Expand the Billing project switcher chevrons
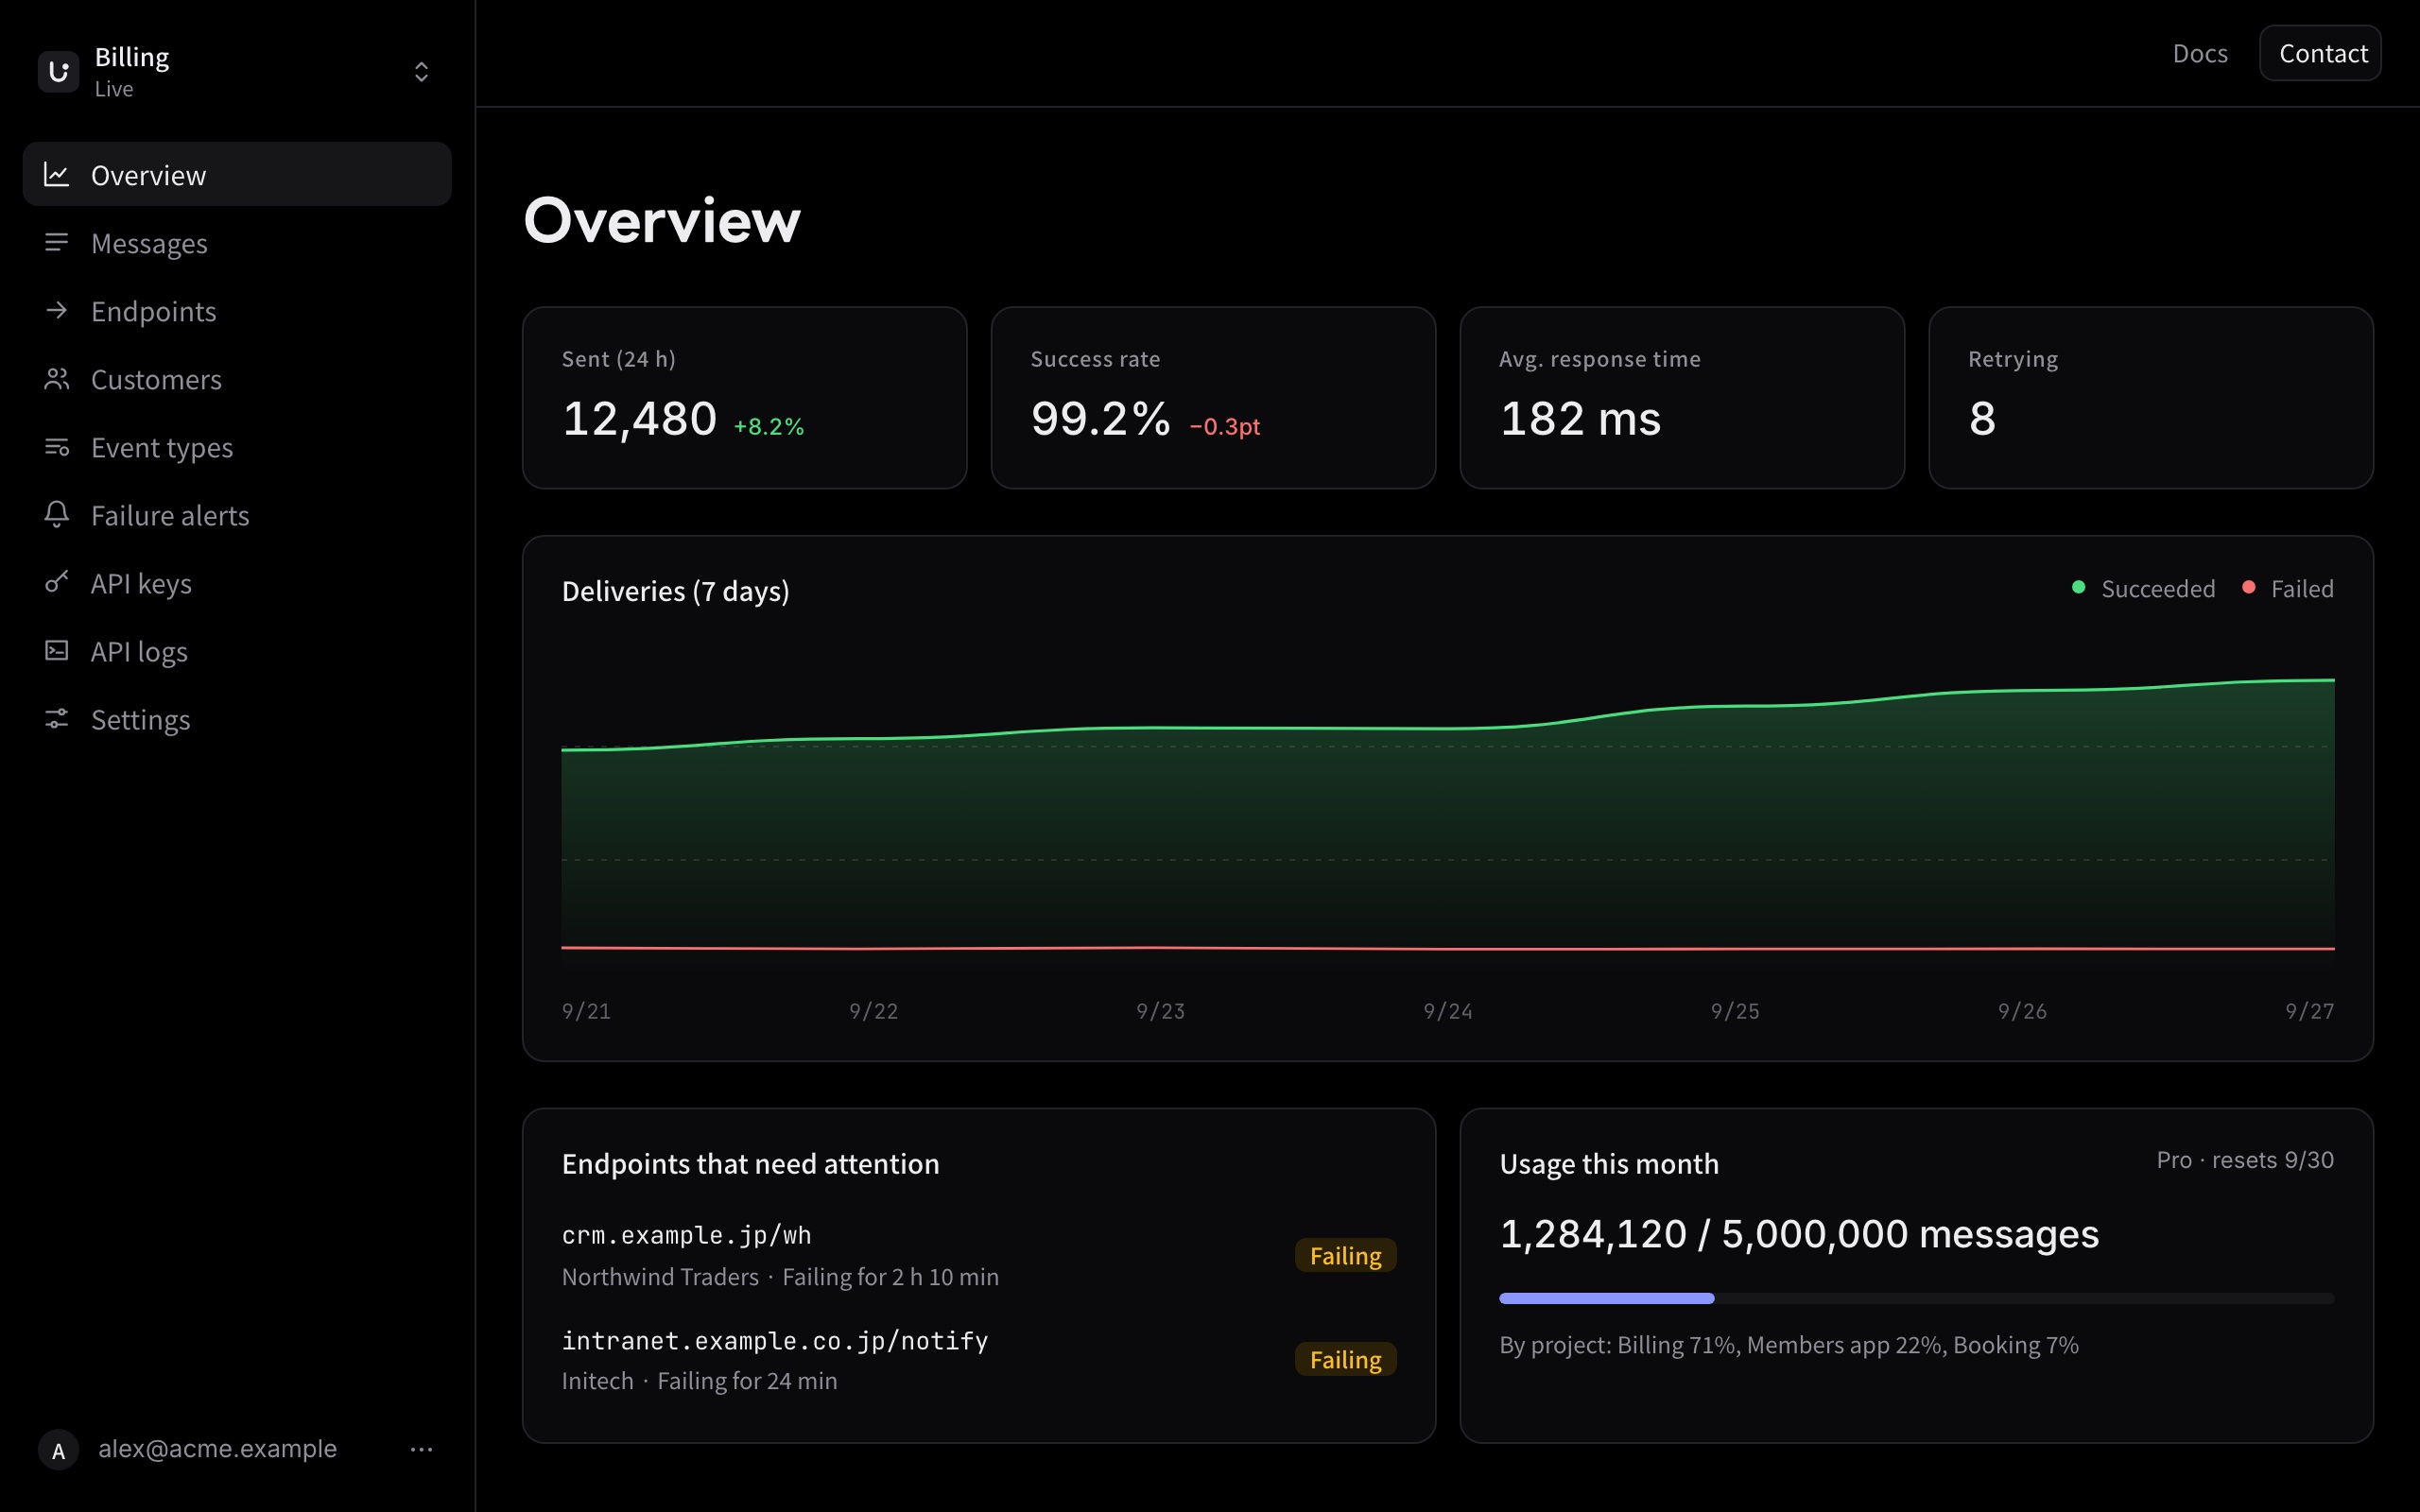This screenshot has height=1512, width=2420. click(421, 72)
